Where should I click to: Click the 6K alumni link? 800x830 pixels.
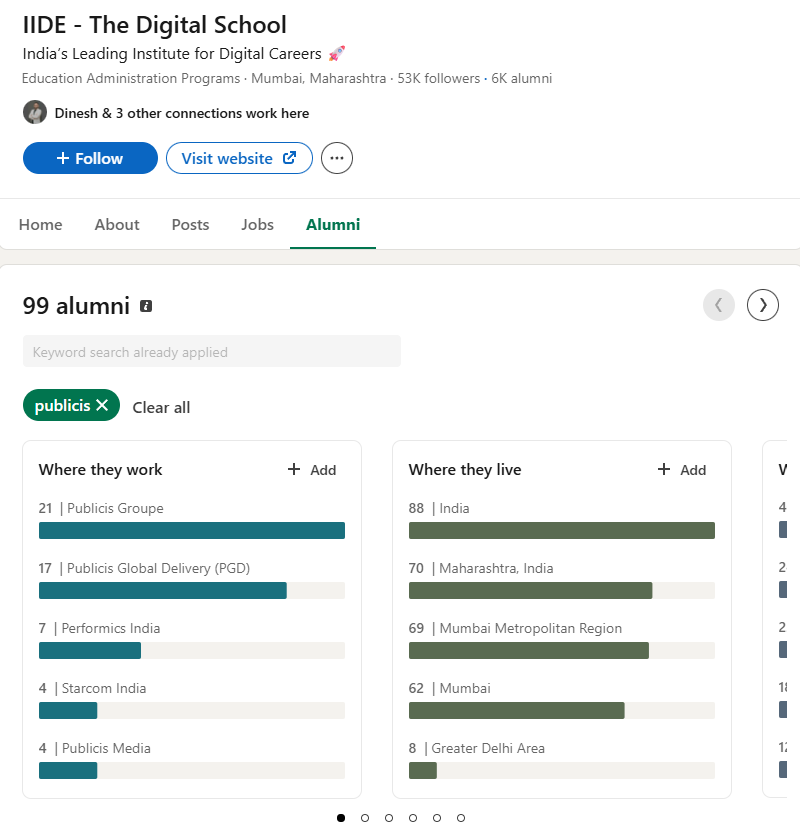[x=522, y=78]
